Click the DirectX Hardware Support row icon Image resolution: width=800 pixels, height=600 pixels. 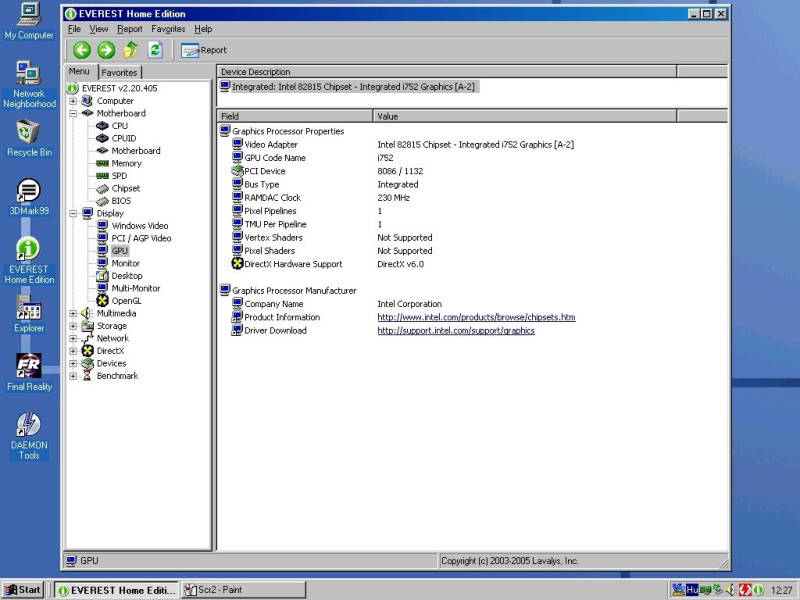click(237, 264)
